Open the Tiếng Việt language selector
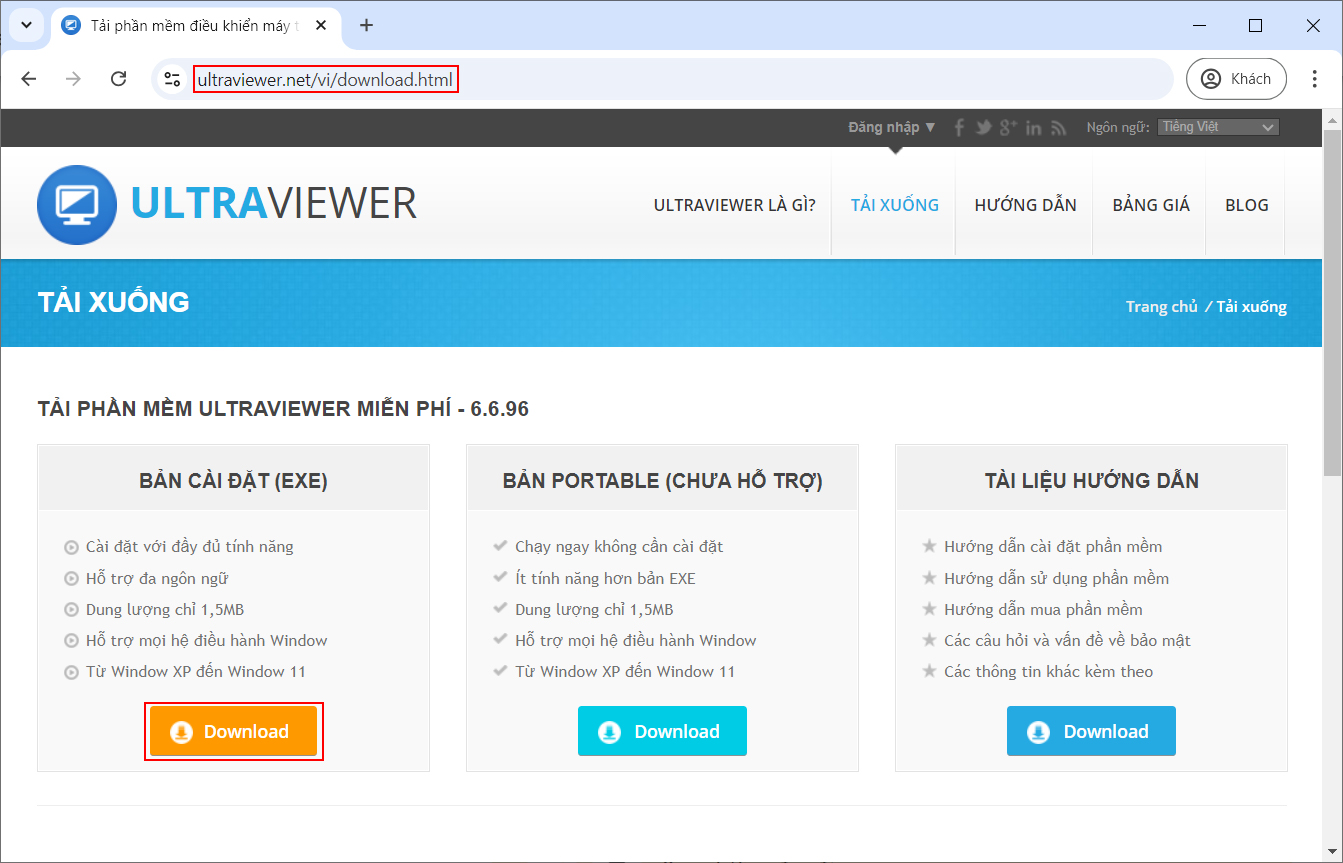 [1217, 126]
